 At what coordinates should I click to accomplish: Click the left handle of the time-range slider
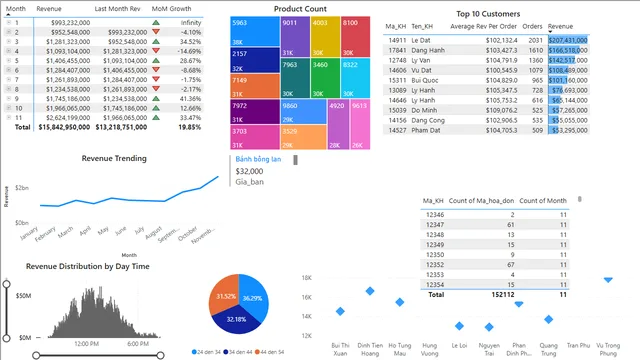(x=36, y=356)
